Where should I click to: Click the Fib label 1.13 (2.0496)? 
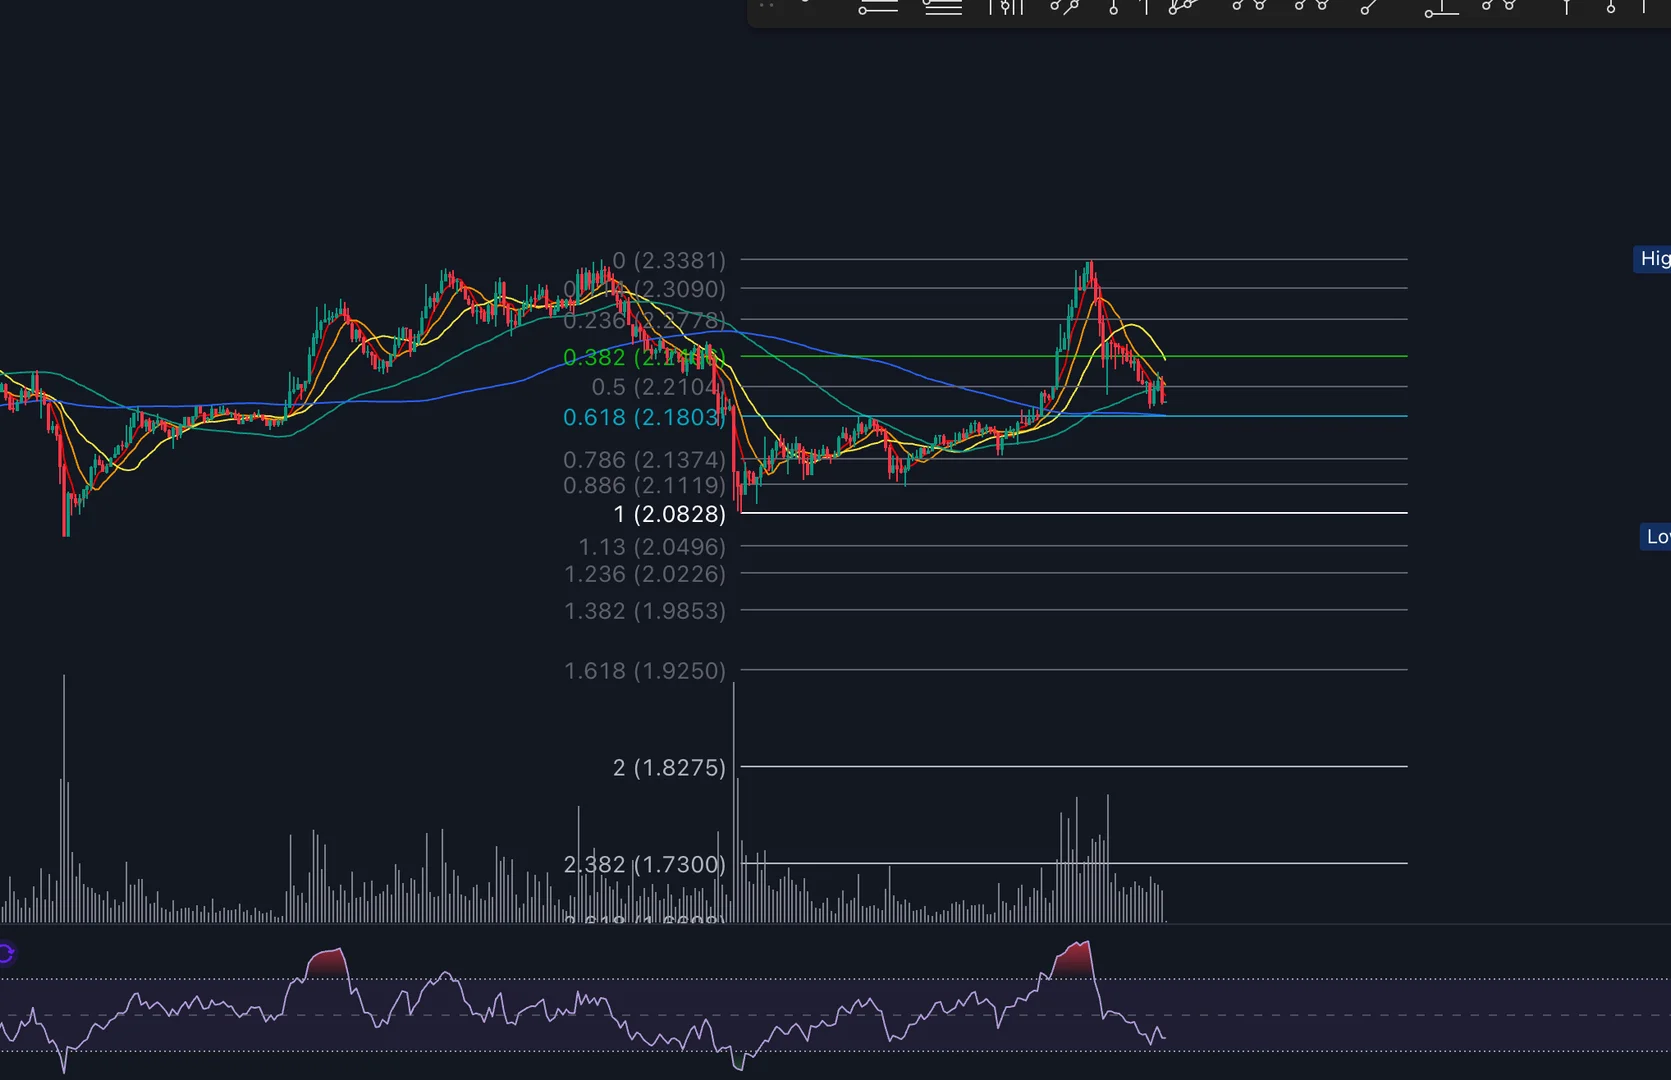click(652, 547)
